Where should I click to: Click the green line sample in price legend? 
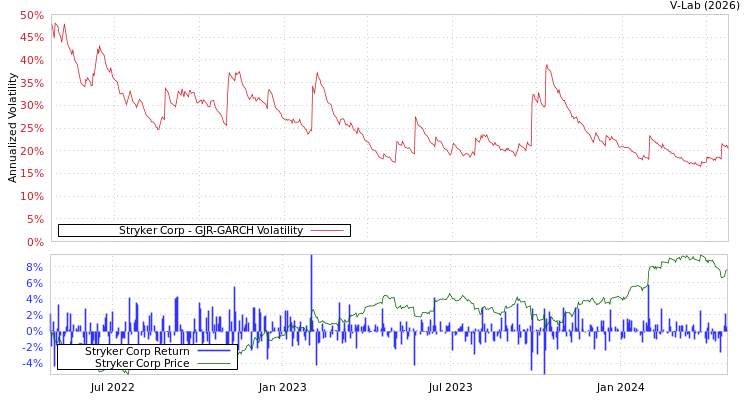click(x=213, y=364)
